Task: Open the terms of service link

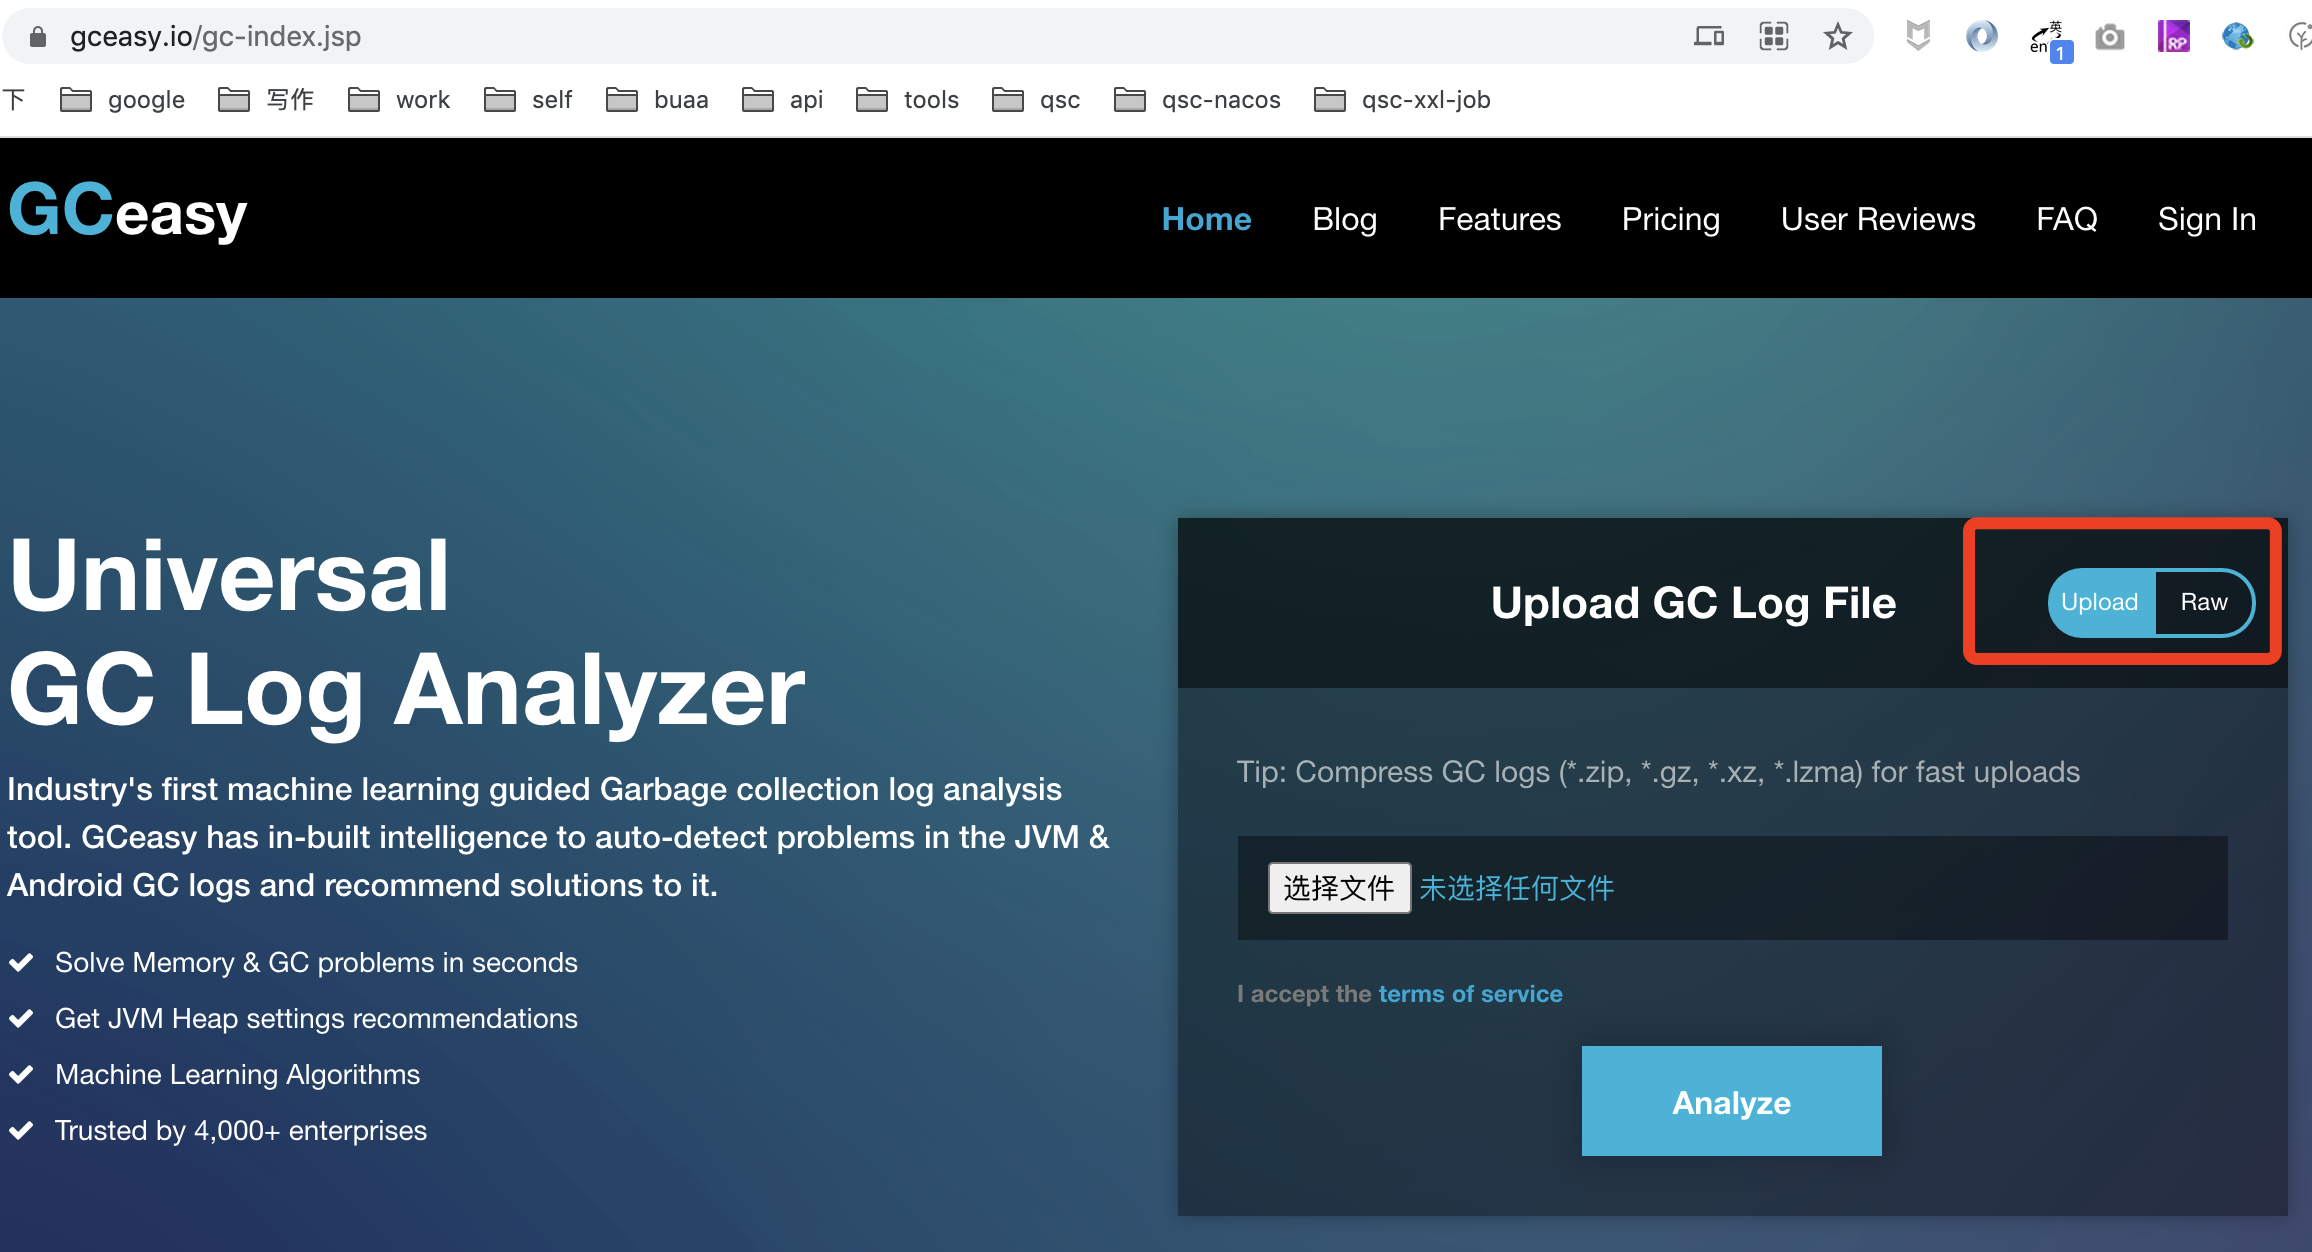Action: coord(1470,994)
